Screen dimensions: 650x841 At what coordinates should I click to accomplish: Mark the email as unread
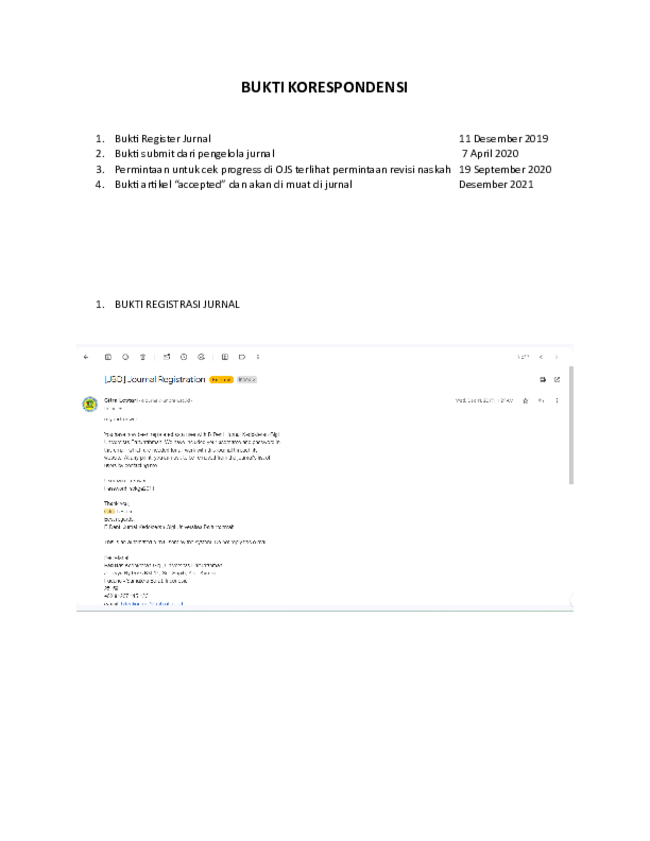(167, 357)
